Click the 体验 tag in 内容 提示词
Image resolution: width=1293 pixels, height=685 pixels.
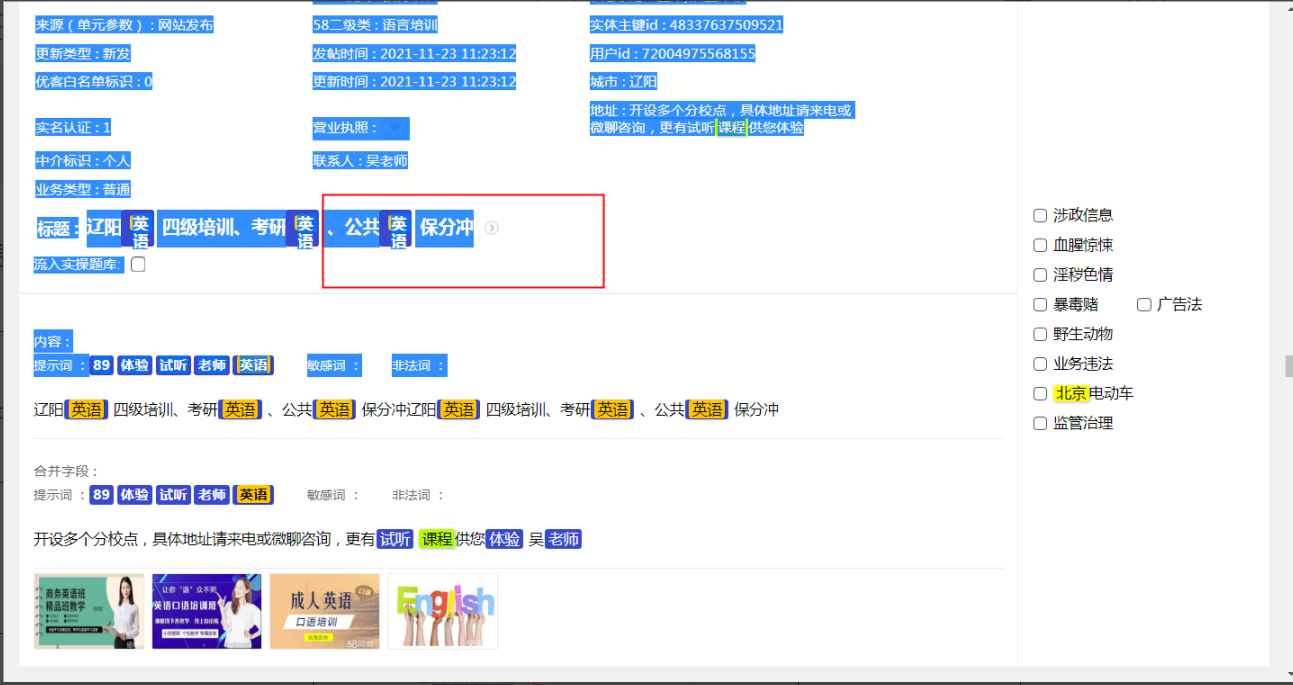point(134,366)
